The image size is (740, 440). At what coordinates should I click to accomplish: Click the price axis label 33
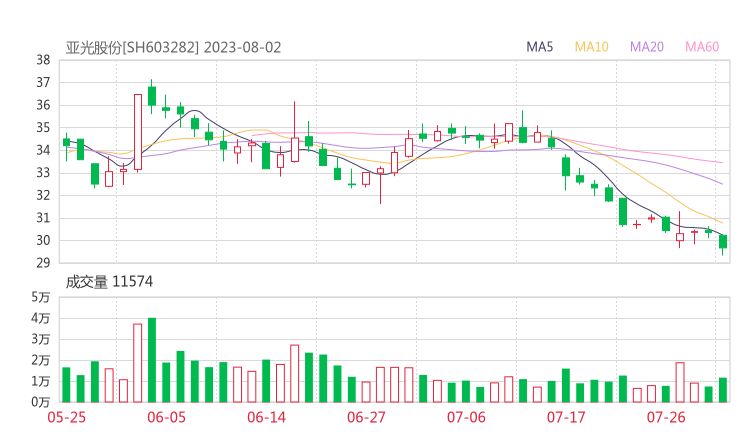pyautogui.click(x=43, y=173)
